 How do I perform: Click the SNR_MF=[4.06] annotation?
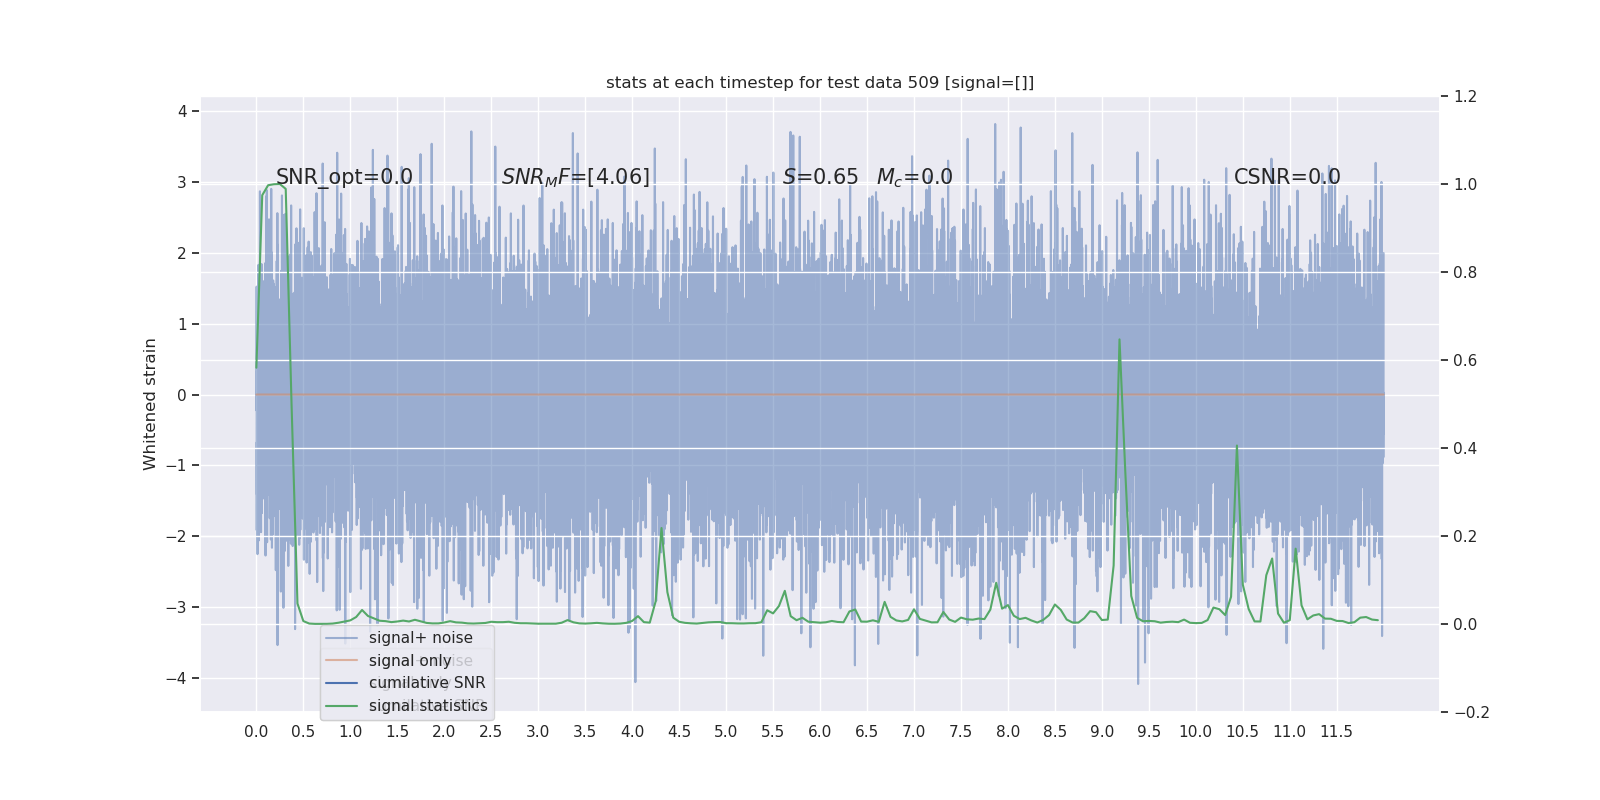(x=576, y=177)
